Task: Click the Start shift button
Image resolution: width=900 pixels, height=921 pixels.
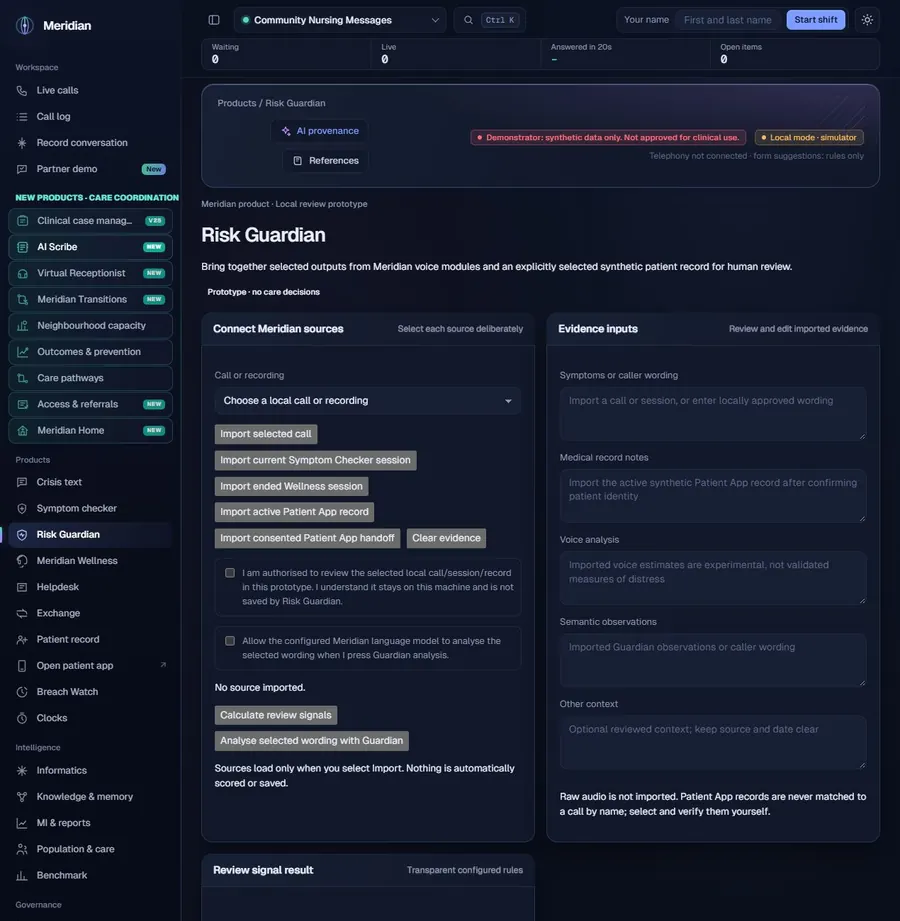Action: (x=815, y=20)
